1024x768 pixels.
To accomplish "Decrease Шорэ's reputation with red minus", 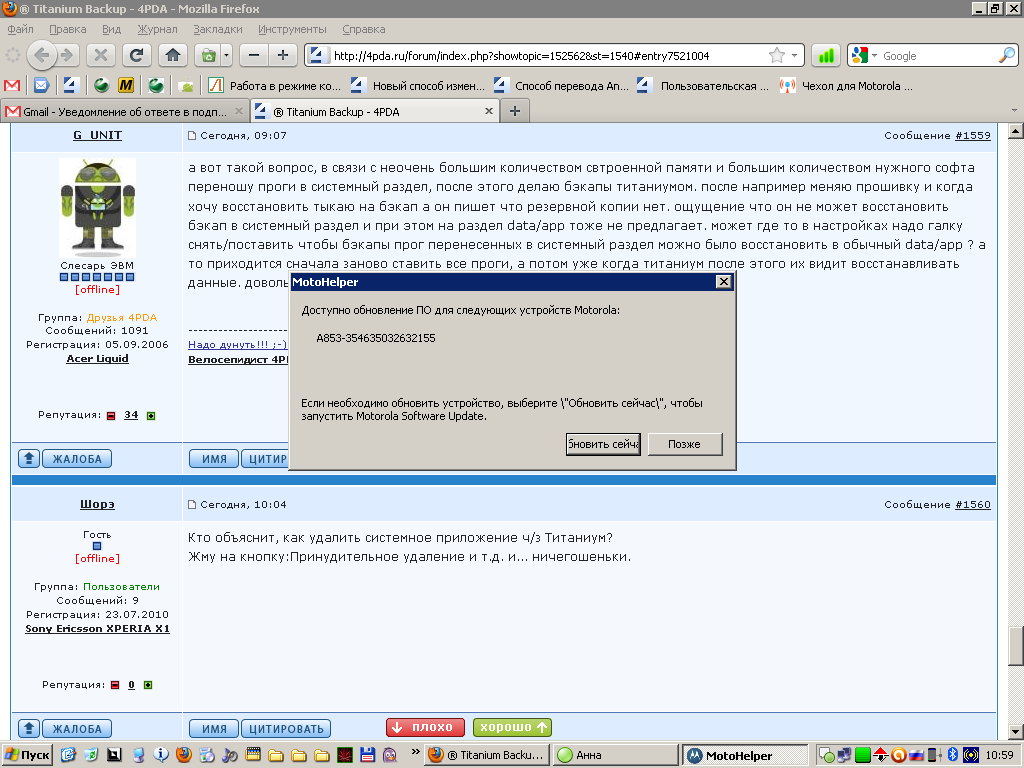I will tap(115, 685).
